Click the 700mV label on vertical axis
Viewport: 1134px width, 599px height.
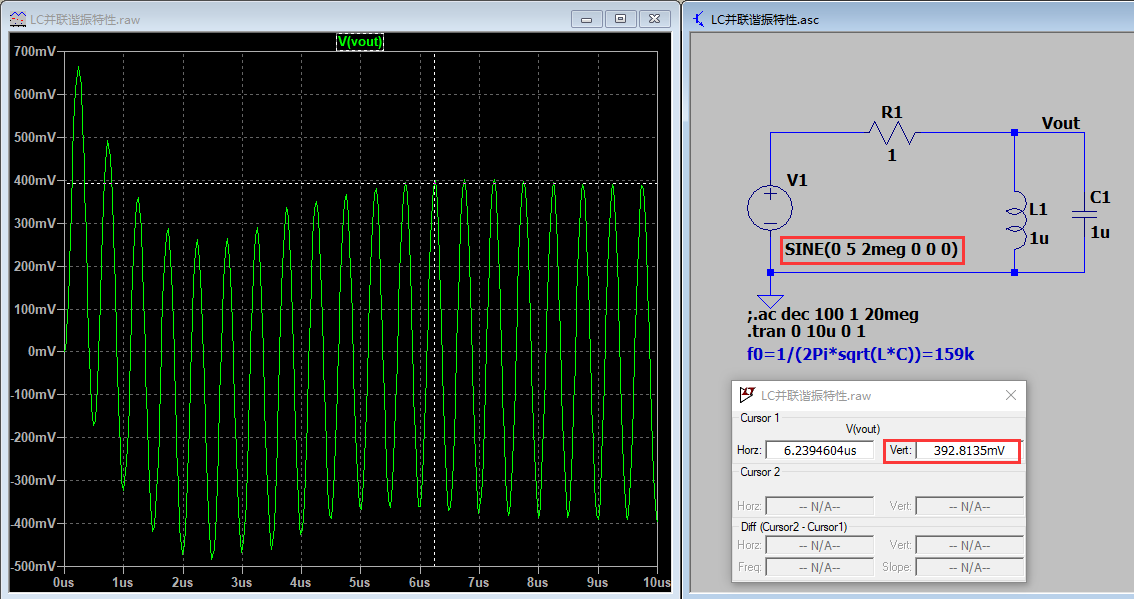tap(35, 51)
